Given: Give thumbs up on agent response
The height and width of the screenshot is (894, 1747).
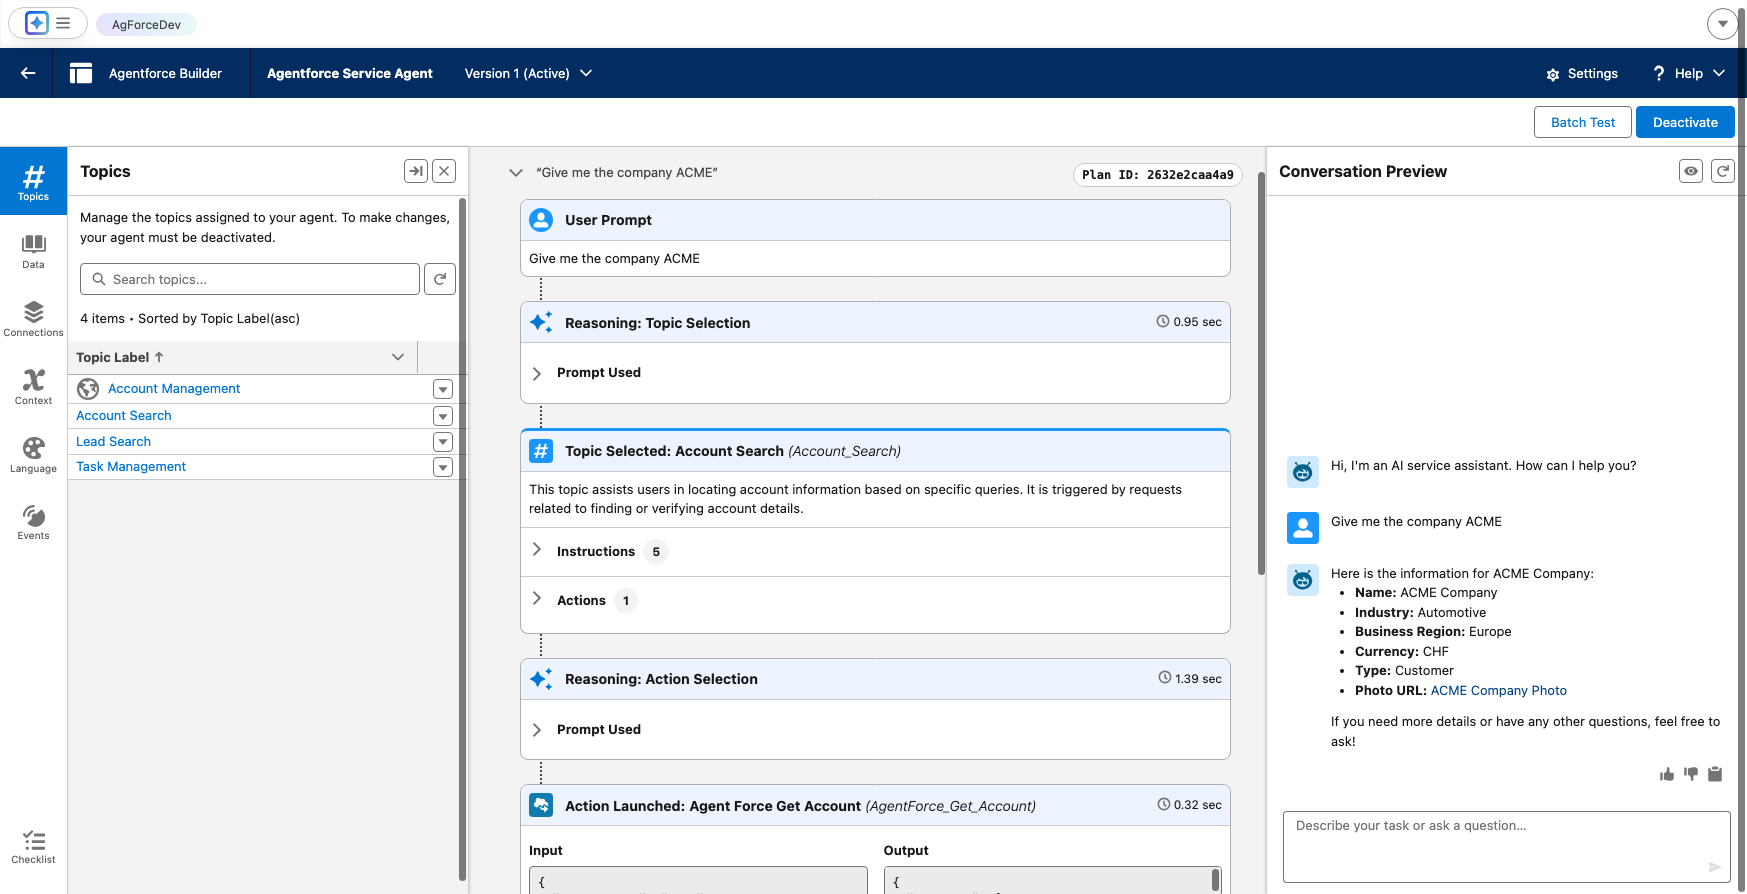Looking at the screenshot, I should click(x=1667, y=774).
